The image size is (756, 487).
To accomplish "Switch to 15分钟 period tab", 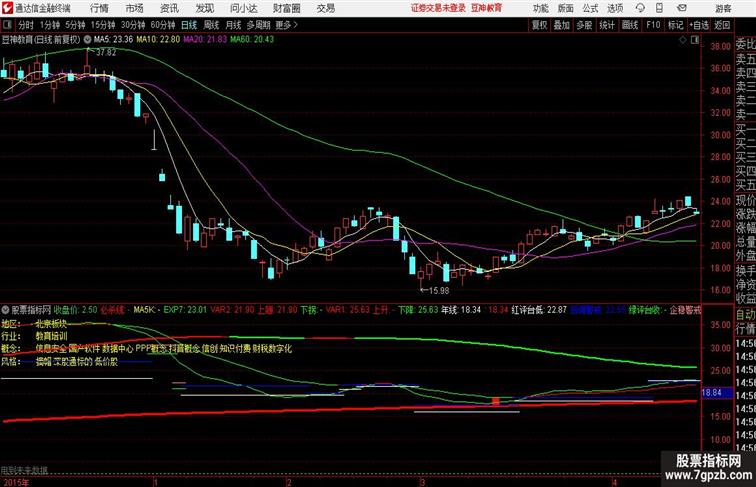I will (x=103, y=25).
